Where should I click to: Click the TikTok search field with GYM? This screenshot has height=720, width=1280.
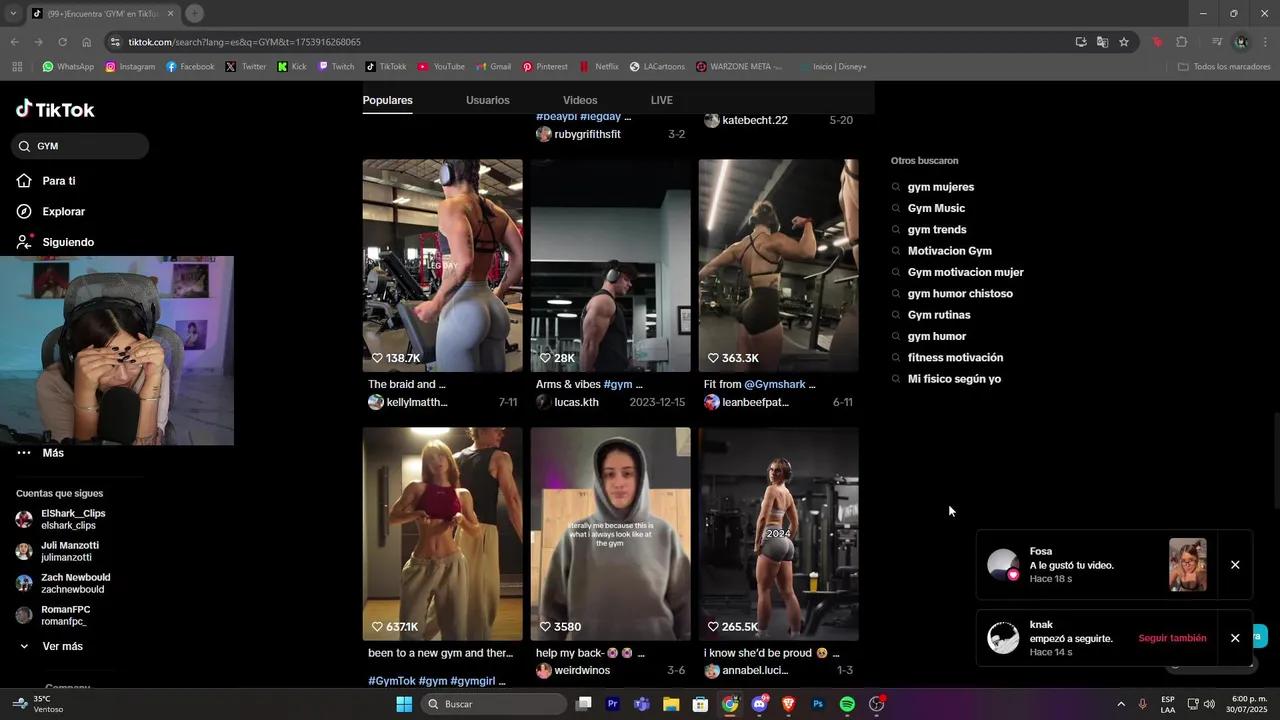coord(80,146)
